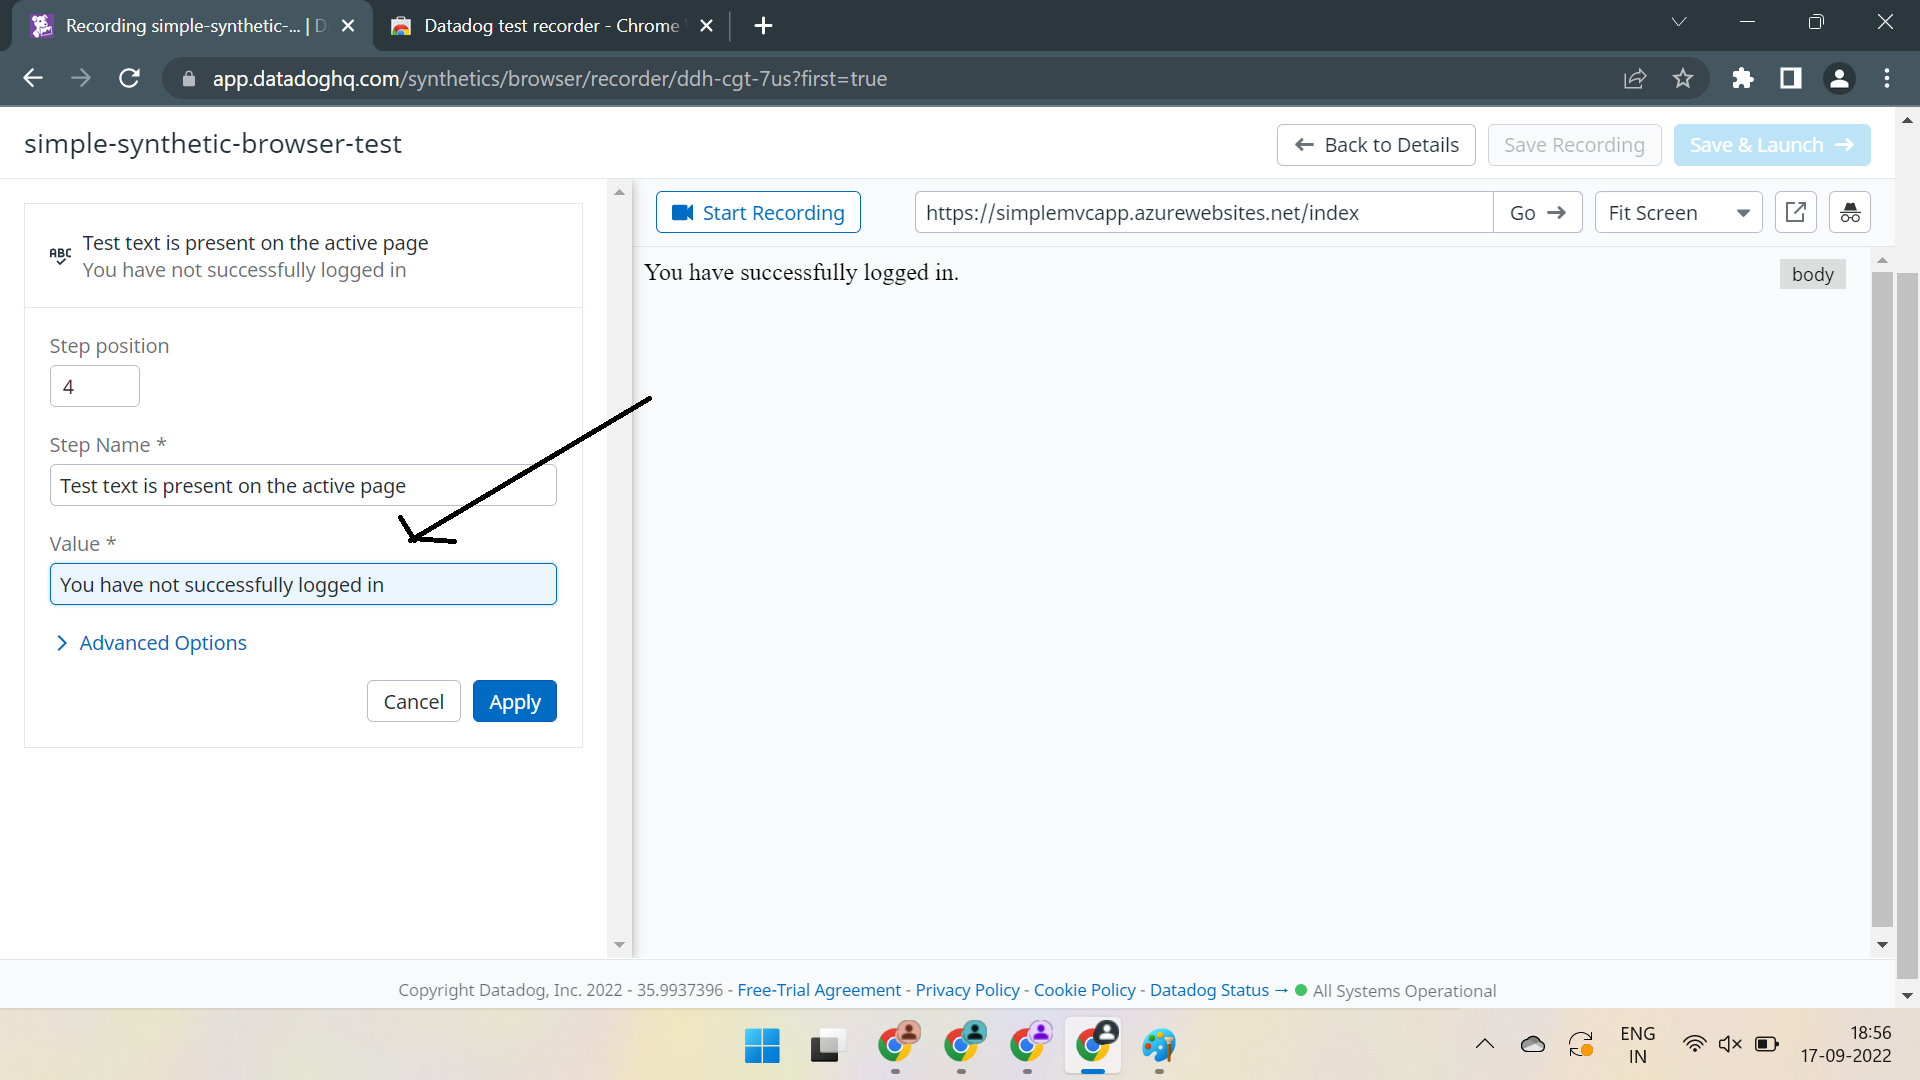This screenshot has width=1920, height=1080.
Task: Click the incognito mode icon
Action: [1849, 212]
